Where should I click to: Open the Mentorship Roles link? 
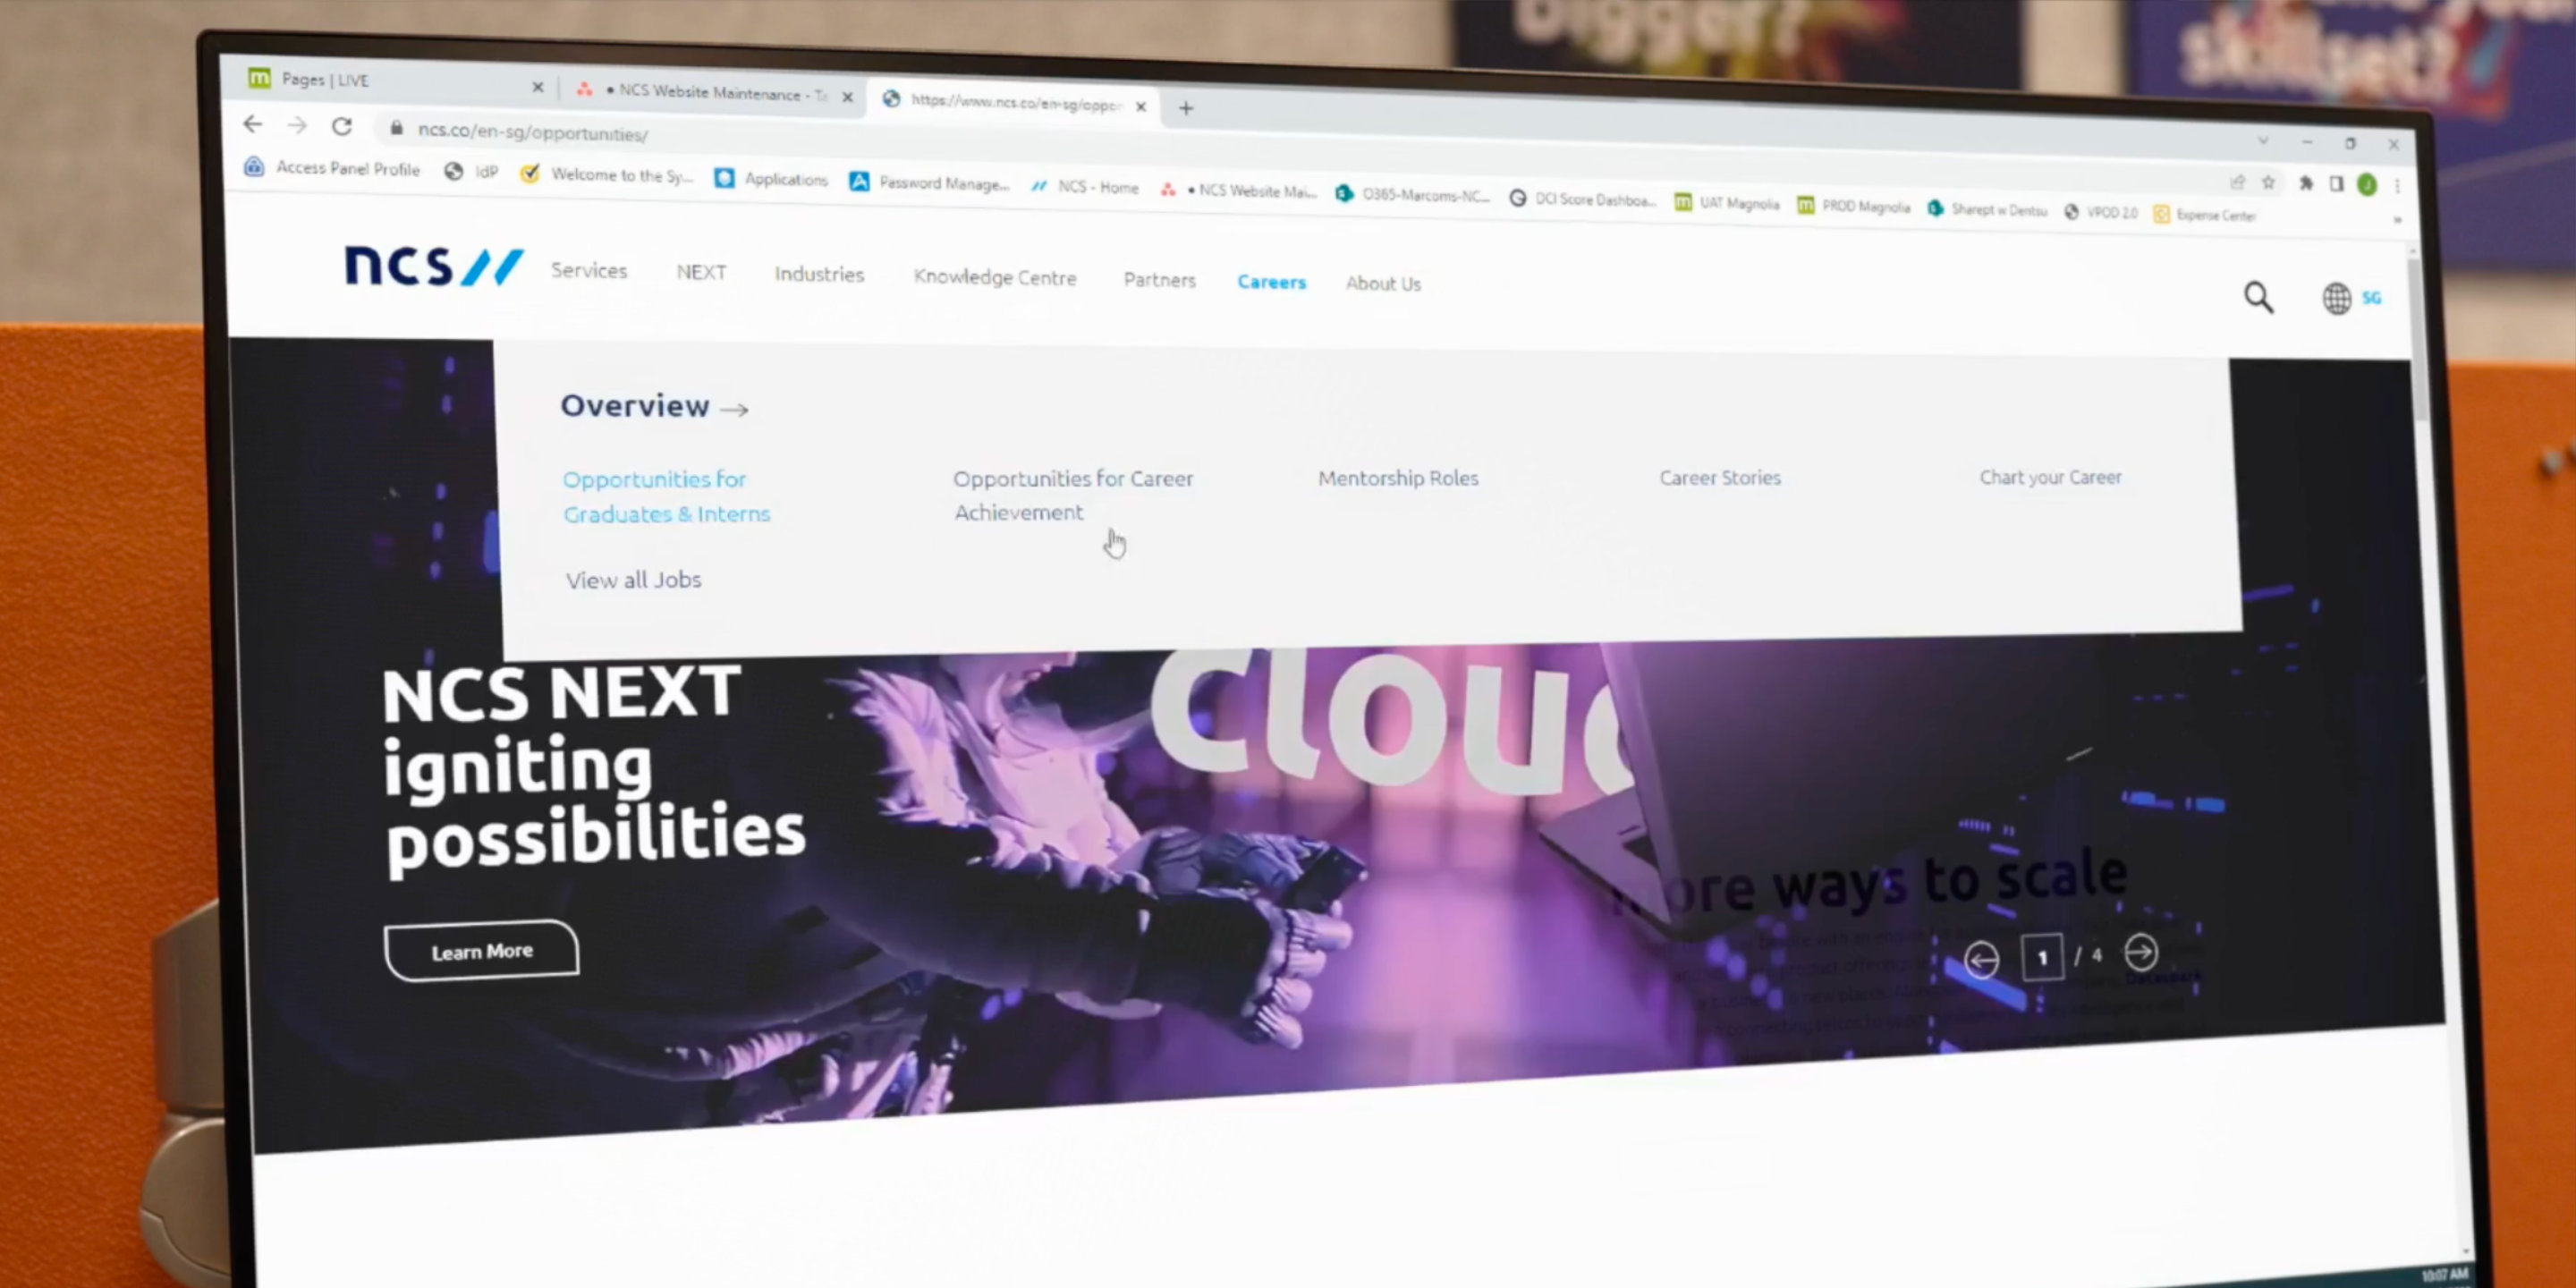click(1397, 478)
